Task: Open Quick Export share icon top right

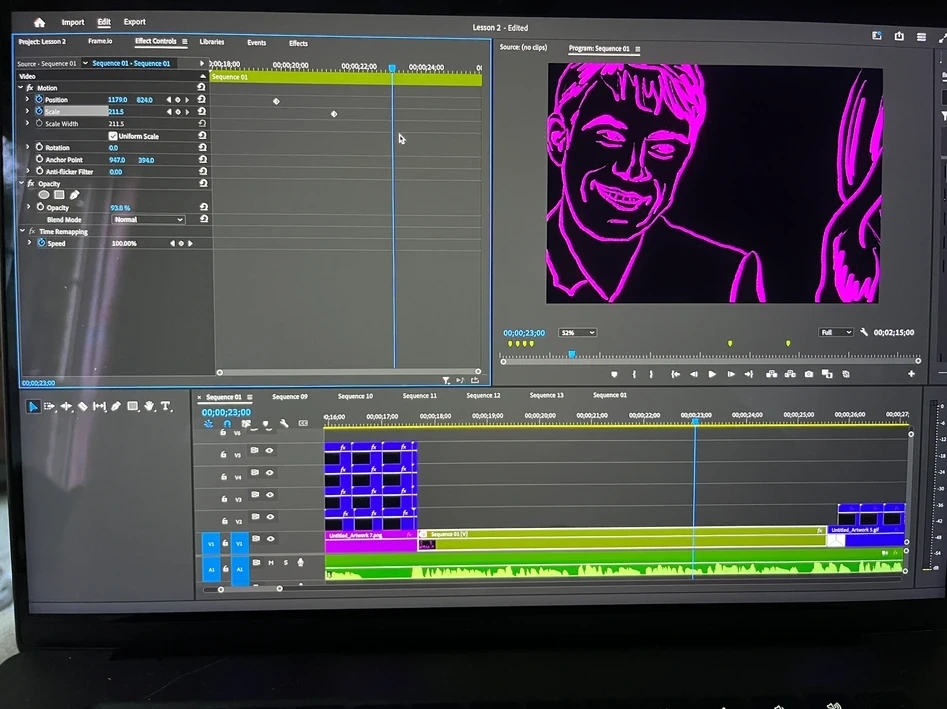Action: coord(899,36)
